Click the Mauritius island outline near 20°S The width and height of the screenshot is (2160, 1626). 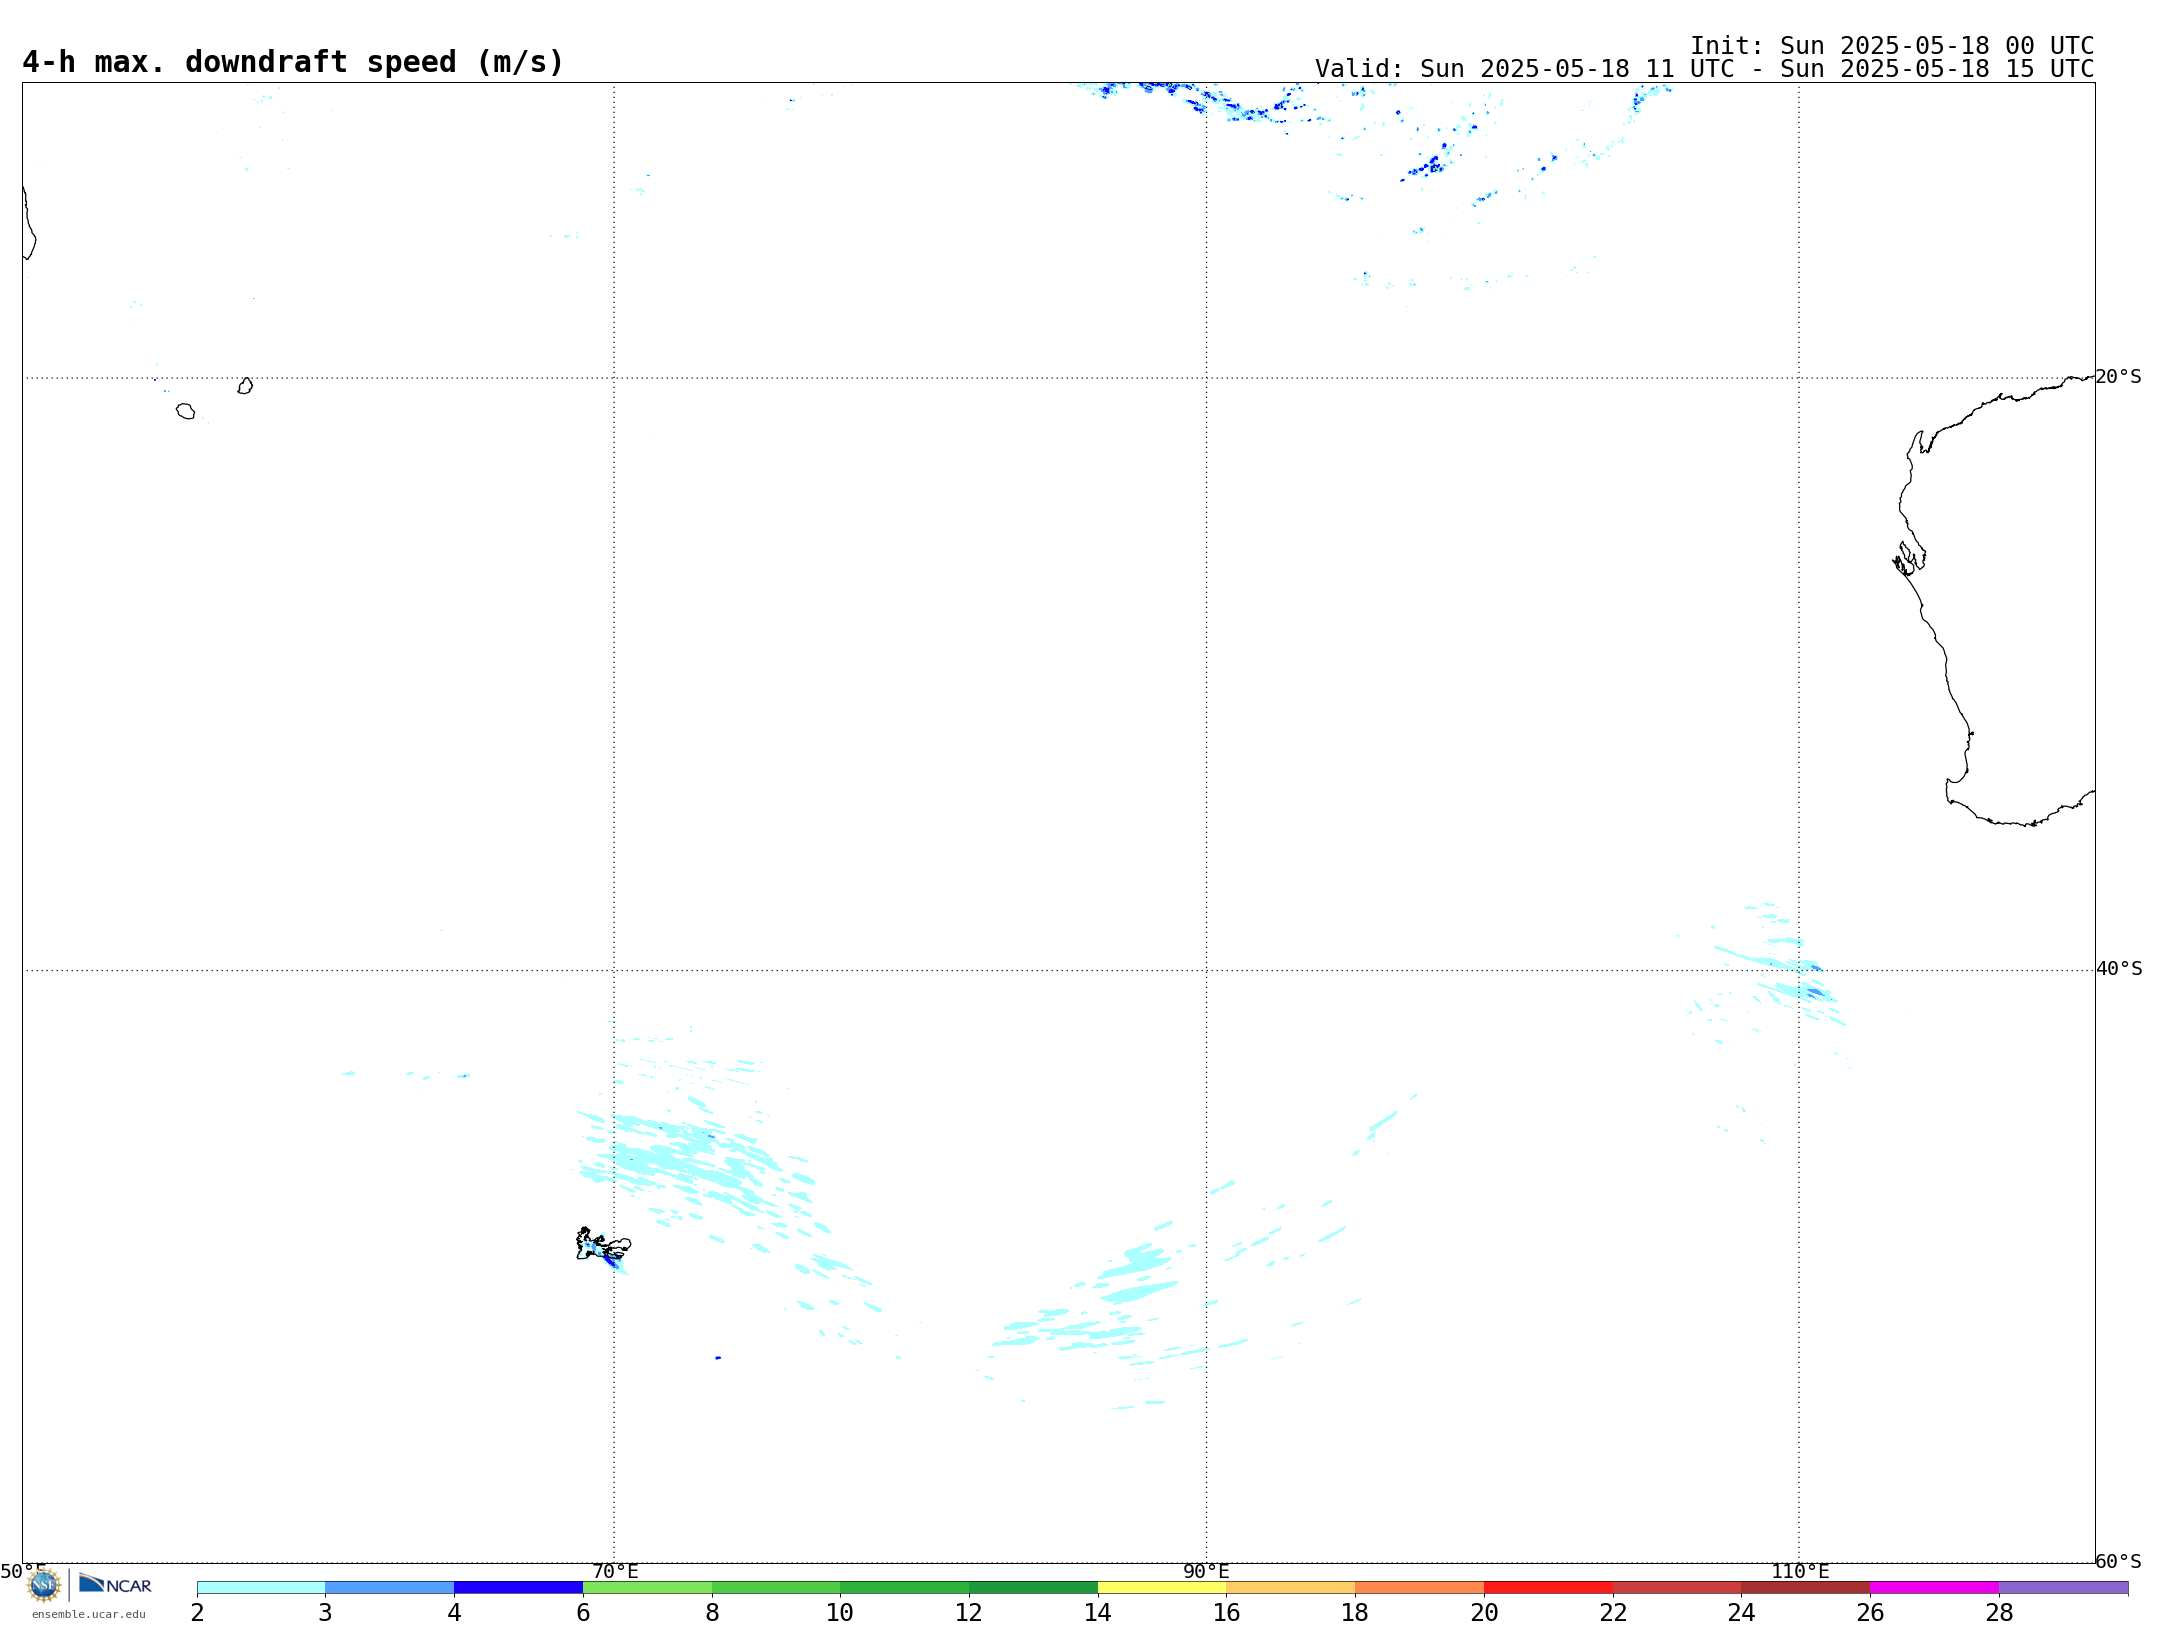click(245, 386)
